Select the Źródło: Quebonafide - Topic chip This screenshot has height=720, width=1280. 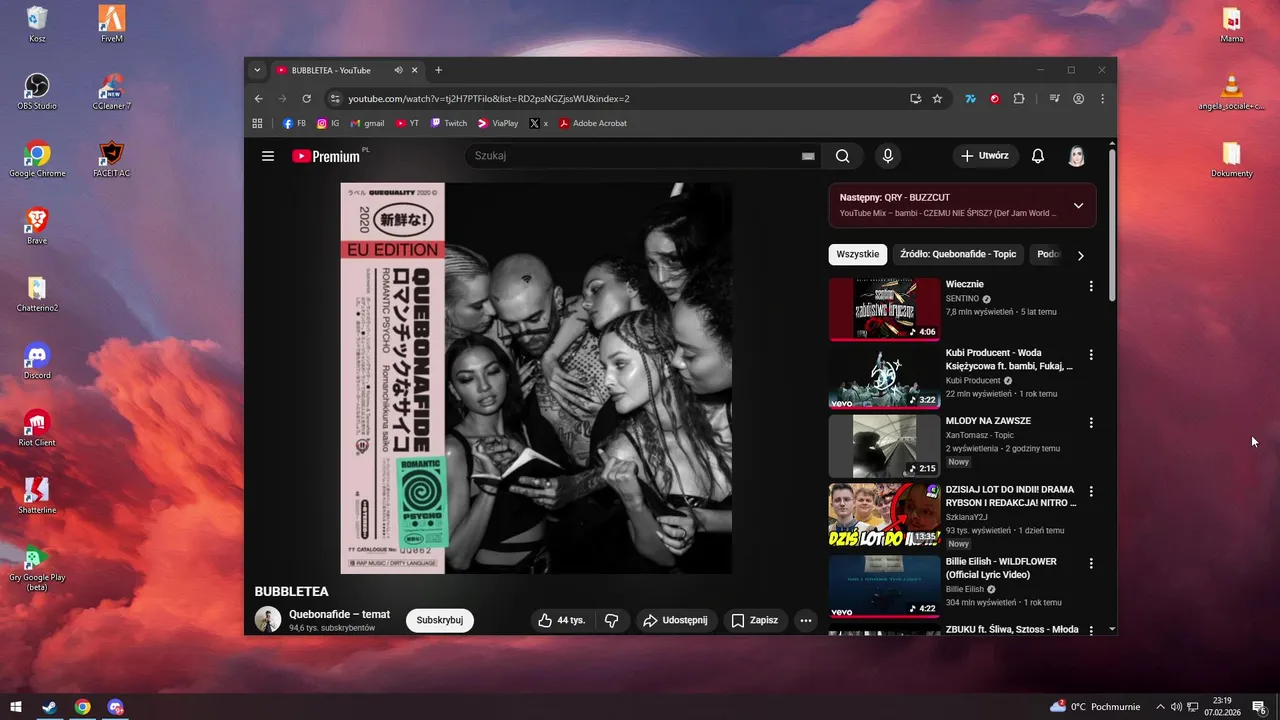tap(958, 254)
